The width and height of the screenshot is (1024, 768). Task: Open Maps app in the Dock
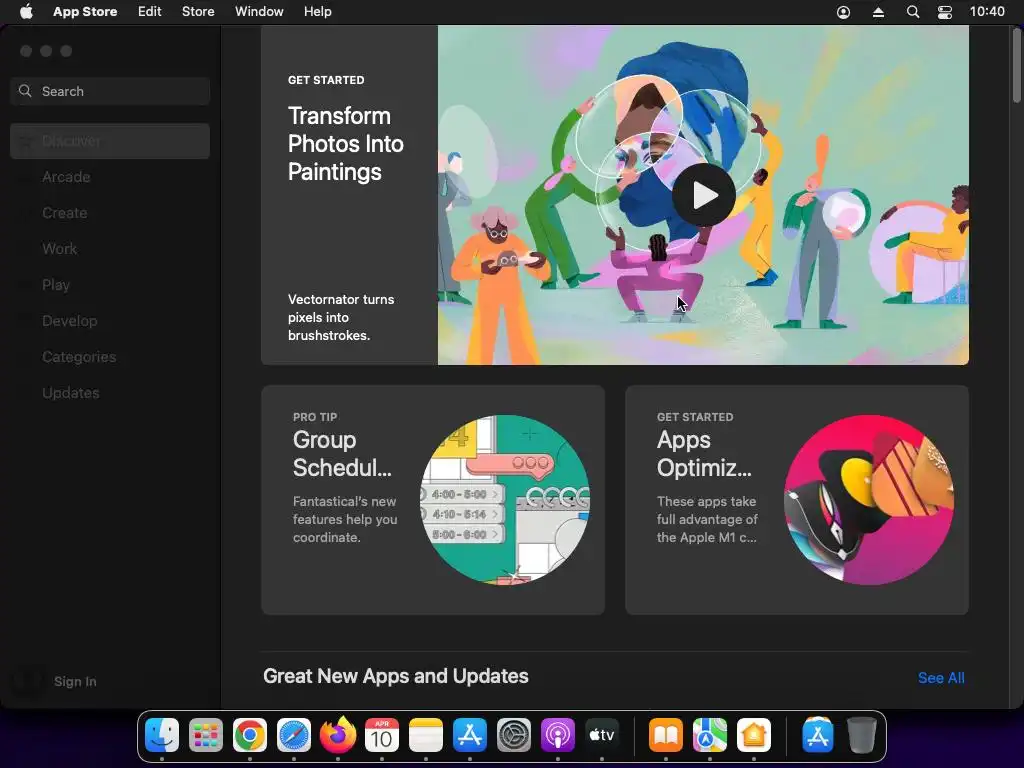pyautogui.click(x=710, y=735)
